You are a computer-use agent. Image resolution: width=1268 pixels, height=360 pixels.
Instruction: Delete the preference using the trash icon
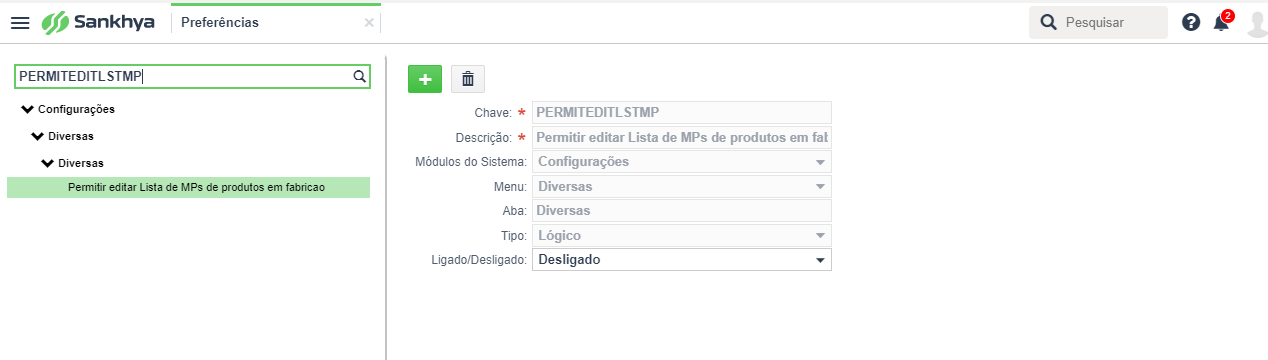coord(468,79)
